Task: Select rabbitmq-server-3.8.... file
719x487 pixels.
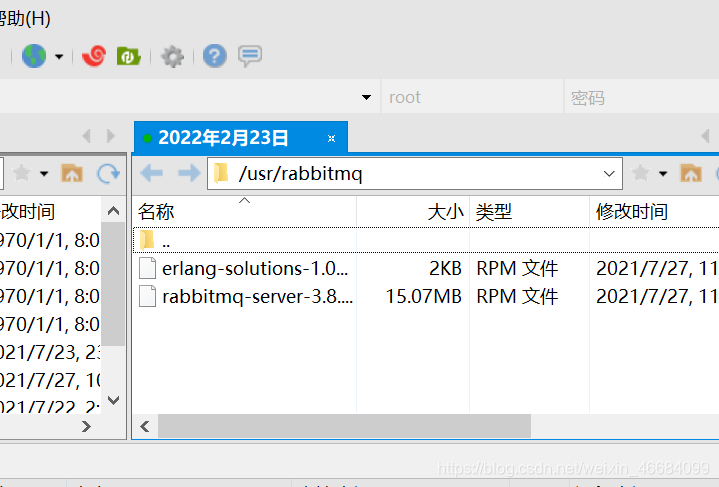Action: tap(258, 297)
